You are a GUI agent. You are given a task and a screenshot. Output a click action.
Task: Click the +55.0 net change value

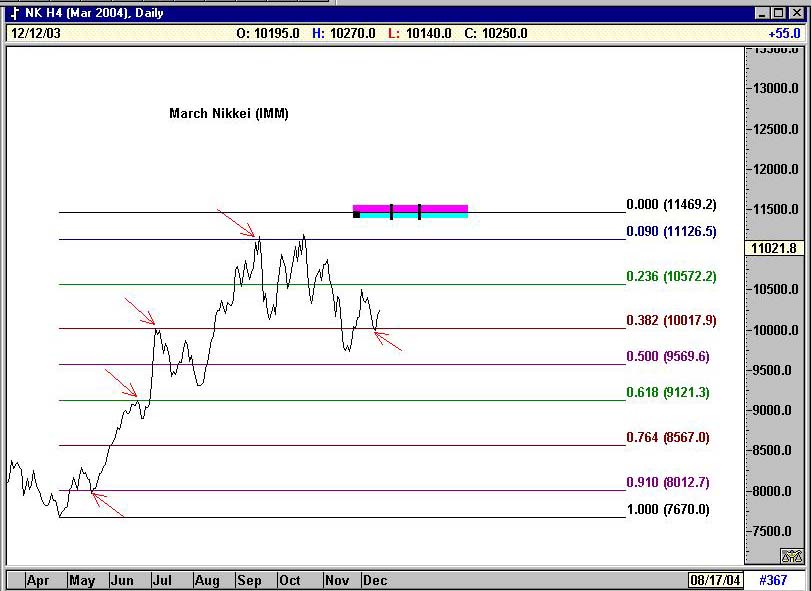784,34
